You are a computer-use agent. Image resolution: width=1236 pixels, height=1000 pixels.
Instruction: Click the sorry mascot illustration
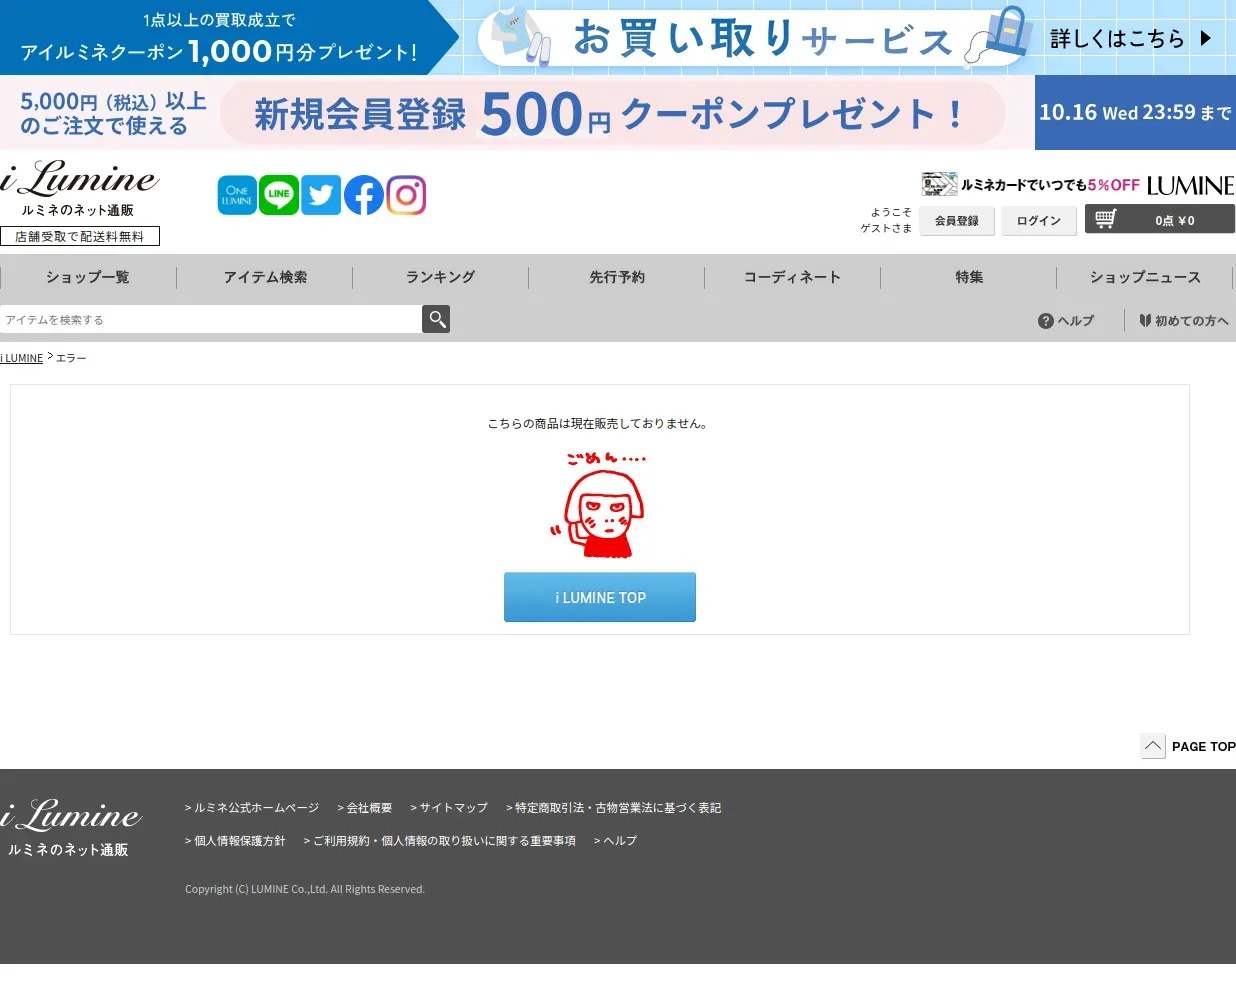[599, 506]
